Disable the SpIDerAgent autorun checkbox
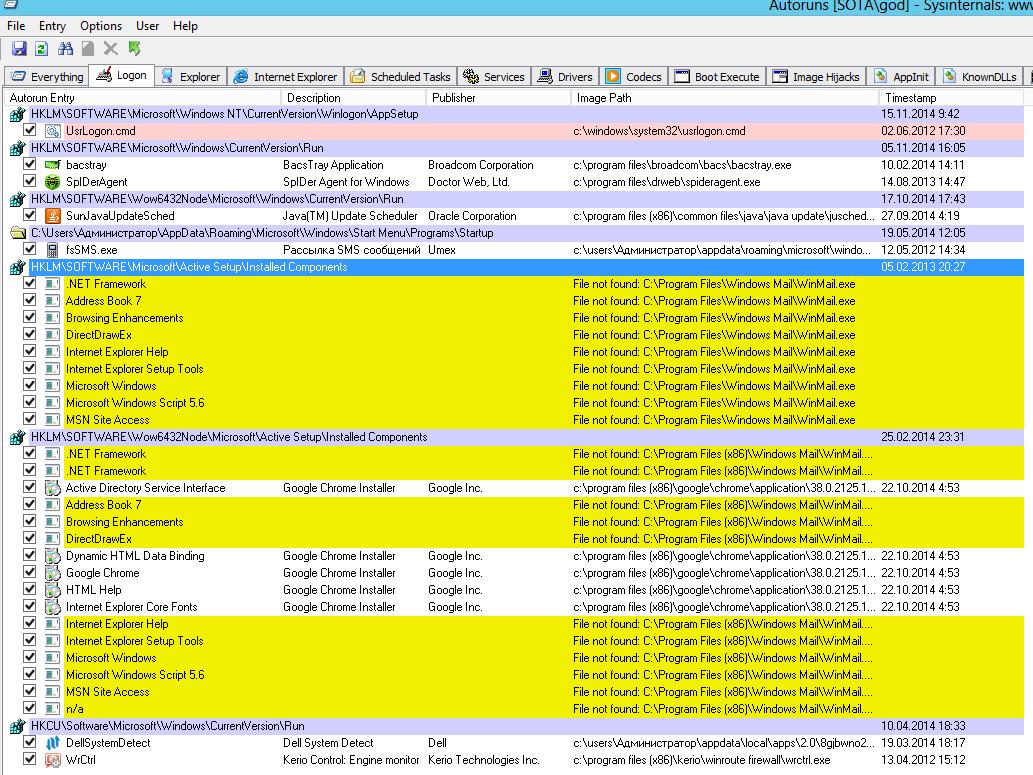 (x=30, y=181)
